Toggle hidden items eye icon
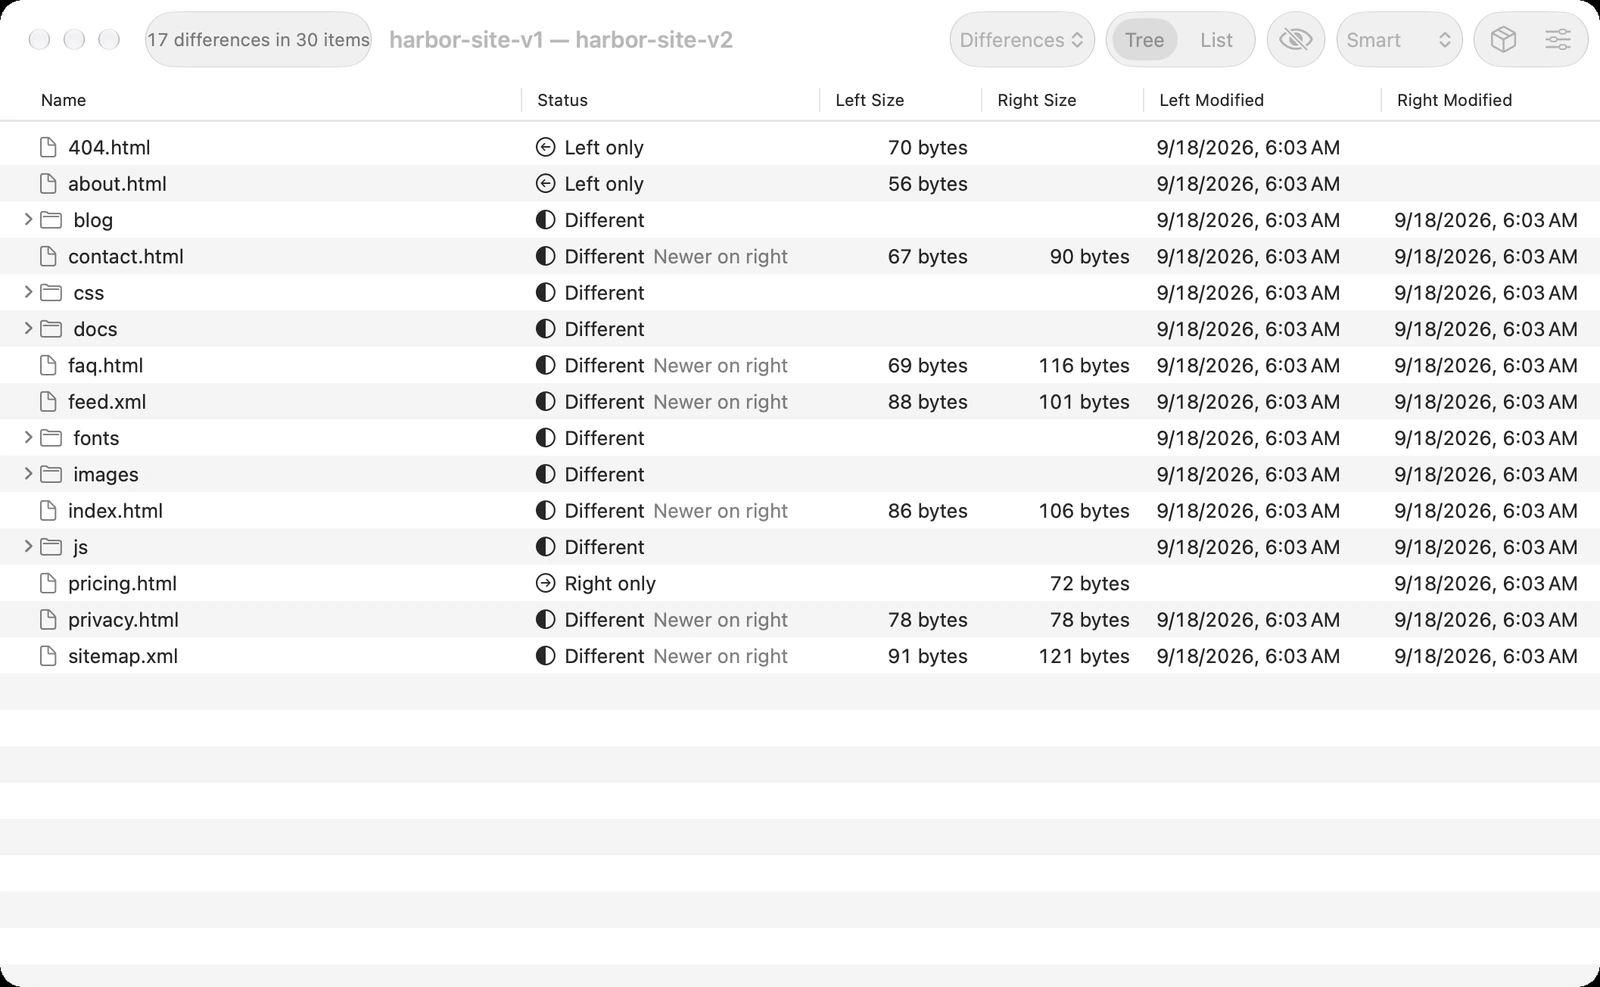Screen dimensions: 1600x987 pyautogui.click(x=1295, y=40)
